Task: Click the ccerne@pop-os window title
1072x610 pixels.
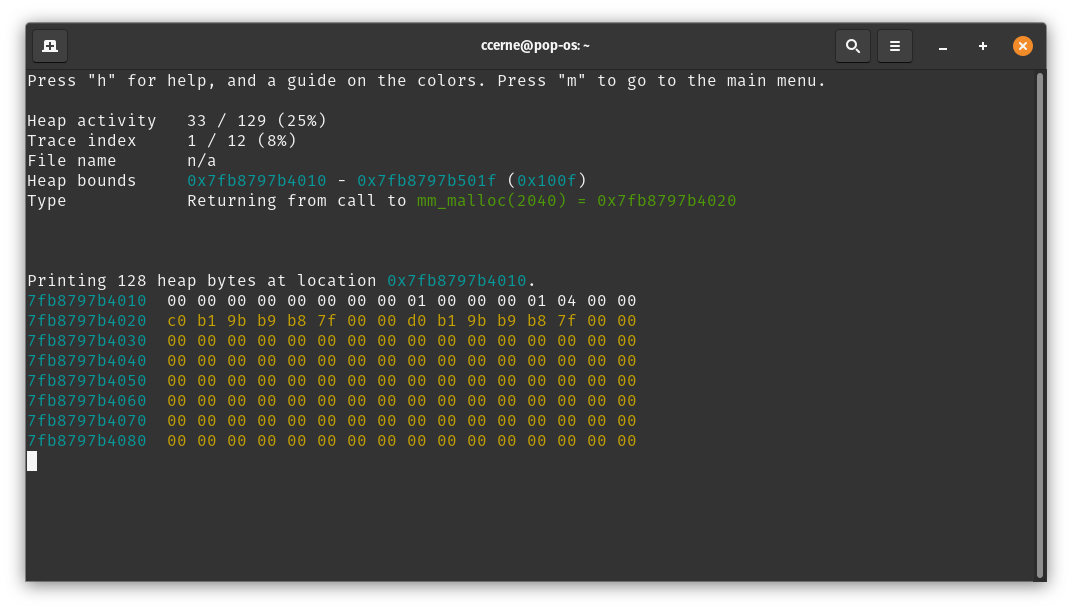Action: 536,46
